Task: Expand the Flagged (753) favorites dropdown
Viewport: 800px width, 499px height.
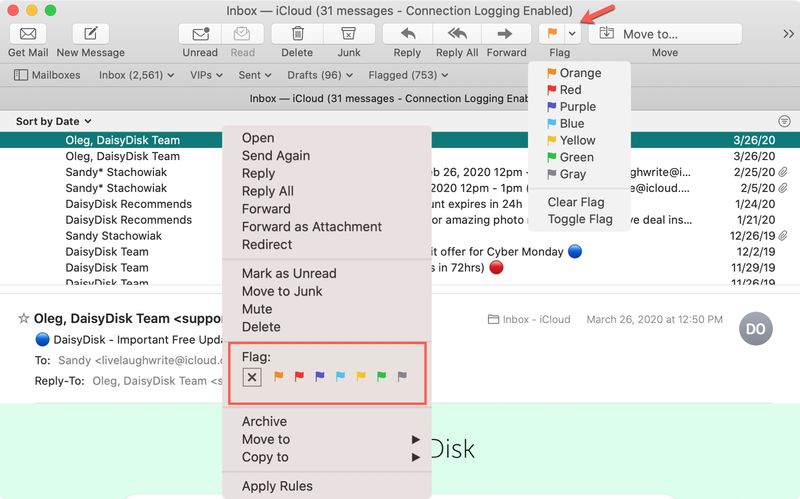Action: (408, 75)
